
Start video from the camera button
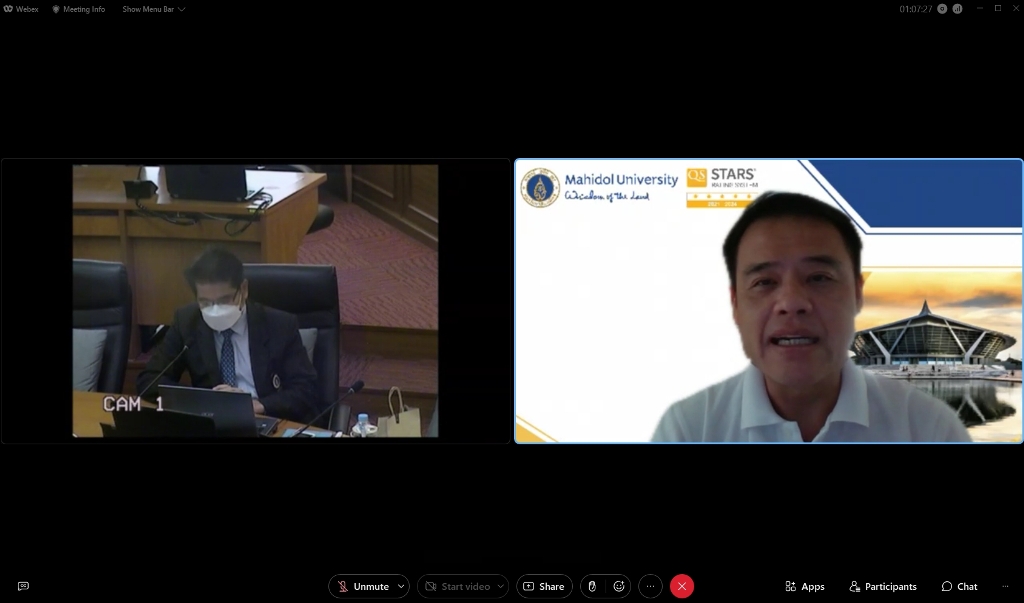pos(457,586)
